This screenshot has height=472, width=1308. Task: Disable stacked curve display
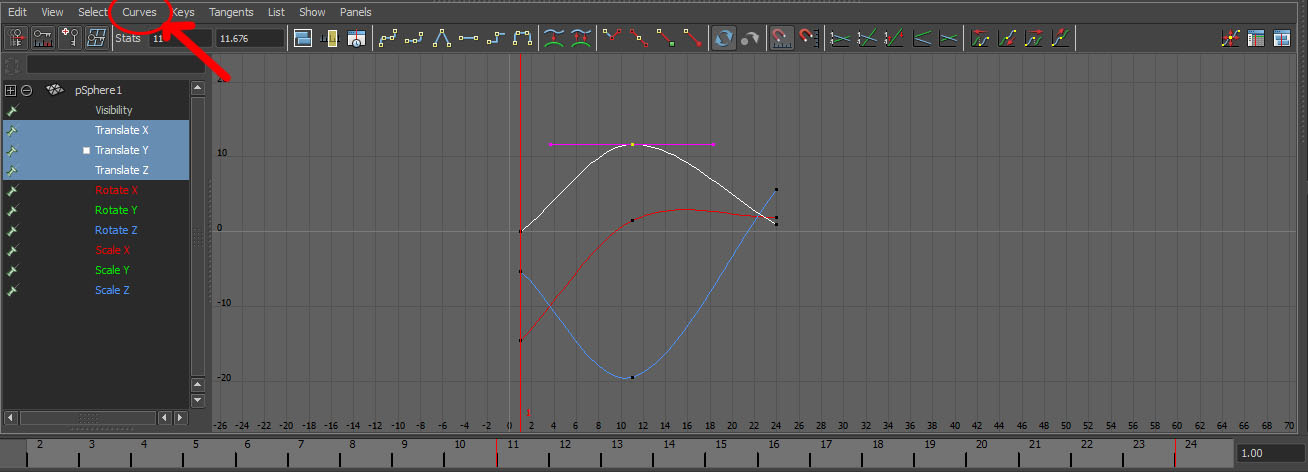pos(948,38)
